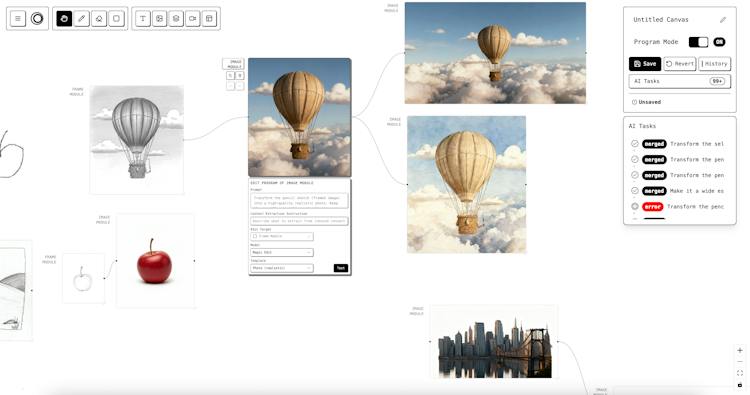Choose the layout template tool
This screenshot has height=395, width=750.
coord(209,19)
